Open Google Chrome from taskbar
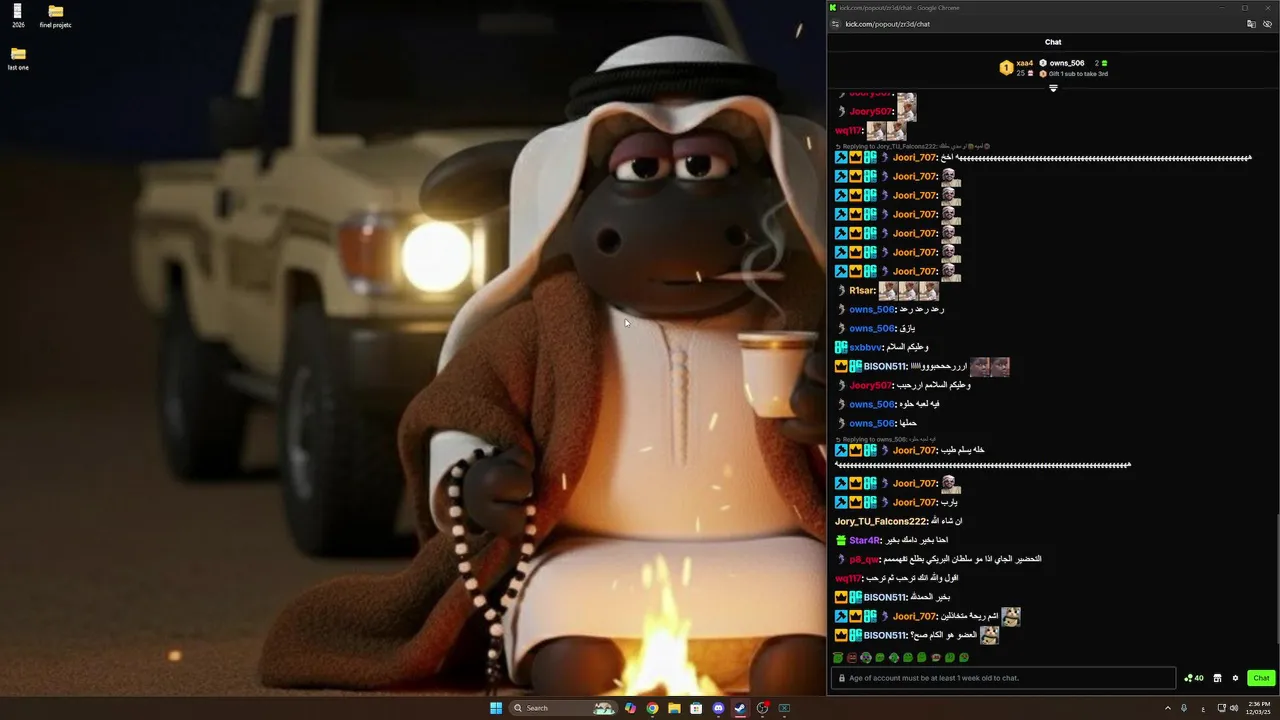The width and height of the screenshot is (1280, 720). (652, 708)
